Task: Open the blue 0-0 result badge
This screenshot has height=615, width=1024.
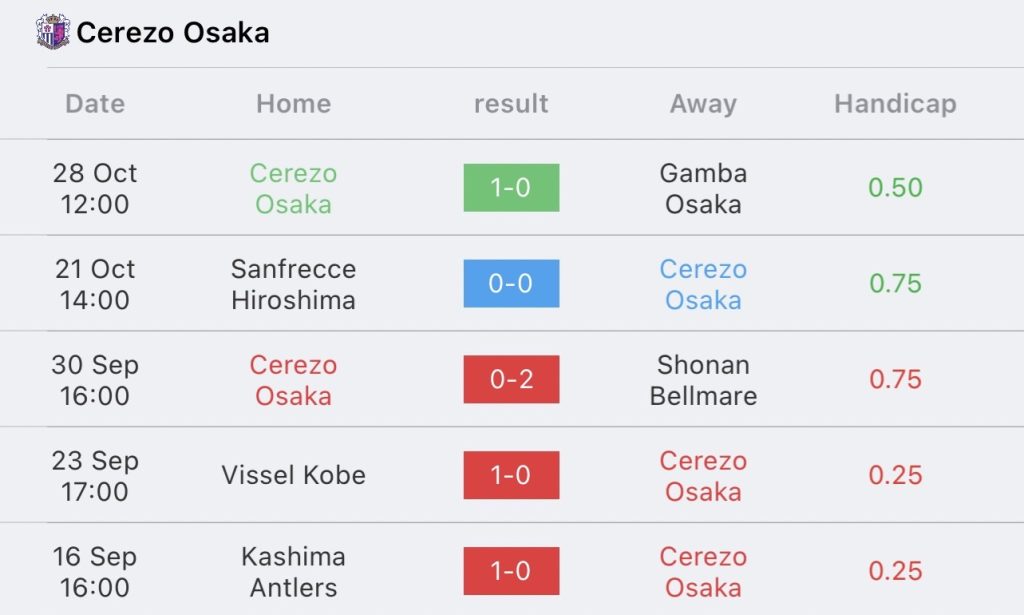Action: [x=511, y=283]
